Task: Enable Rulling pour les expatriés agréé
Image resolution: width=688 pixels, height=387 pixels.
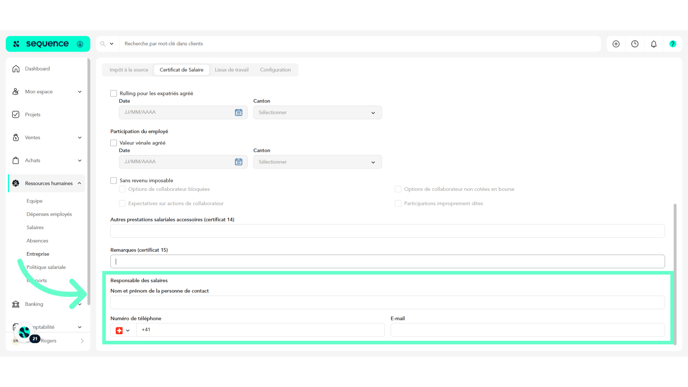Action: (114, 93)
